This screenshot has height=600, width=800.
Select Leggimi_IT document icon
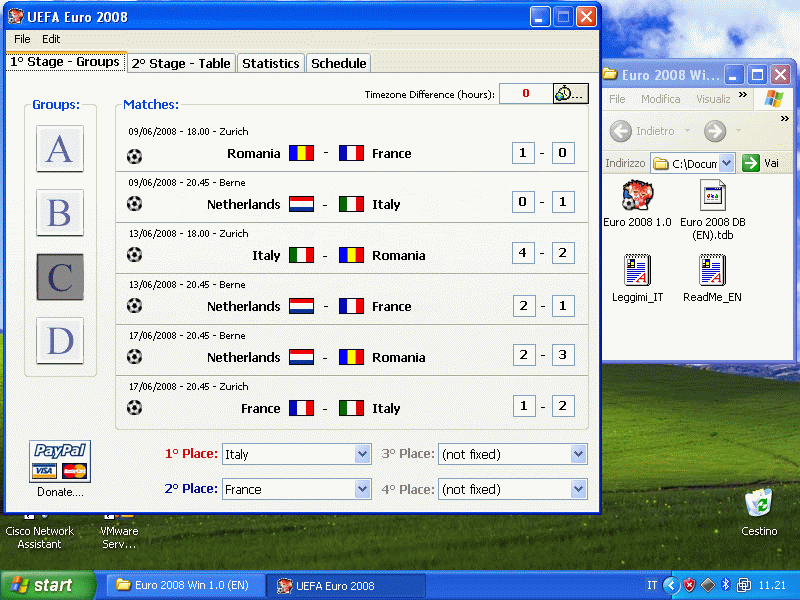[x=637, y=270]
